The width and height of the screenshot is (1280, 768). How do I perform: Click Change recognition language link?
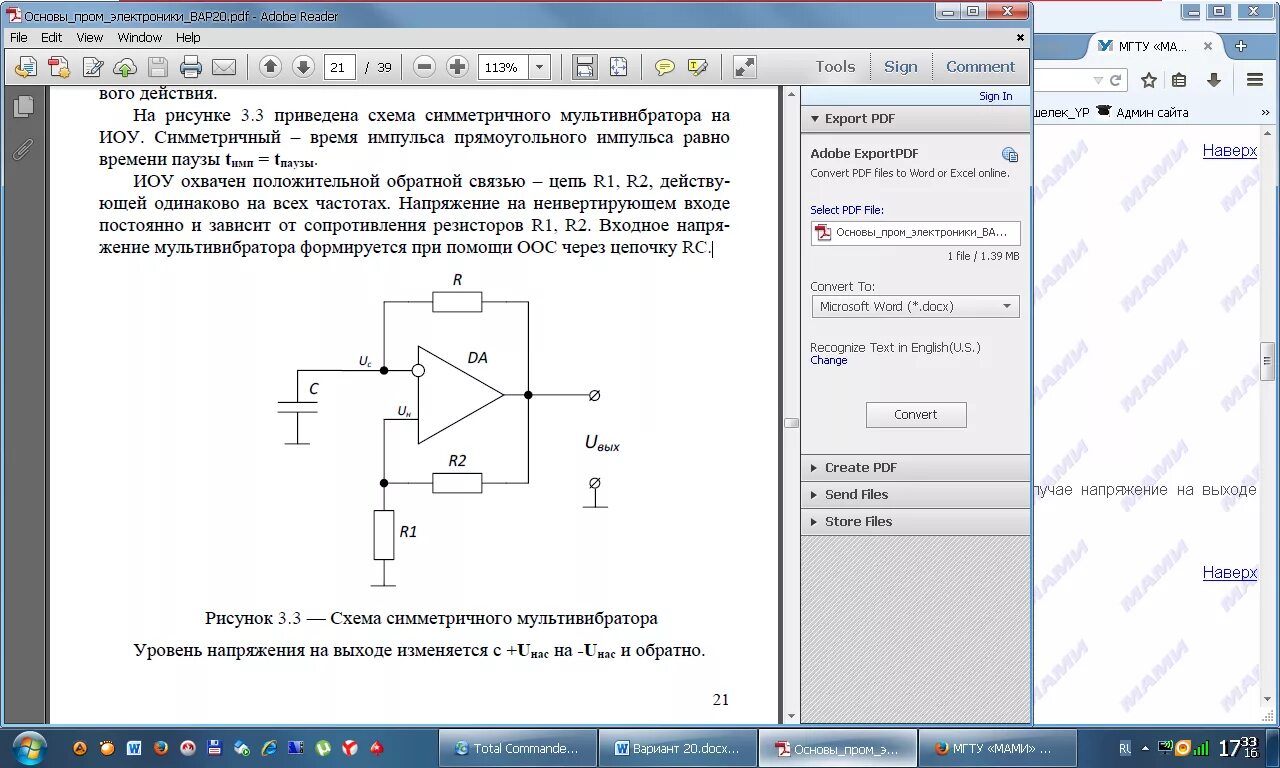point(829,361)
